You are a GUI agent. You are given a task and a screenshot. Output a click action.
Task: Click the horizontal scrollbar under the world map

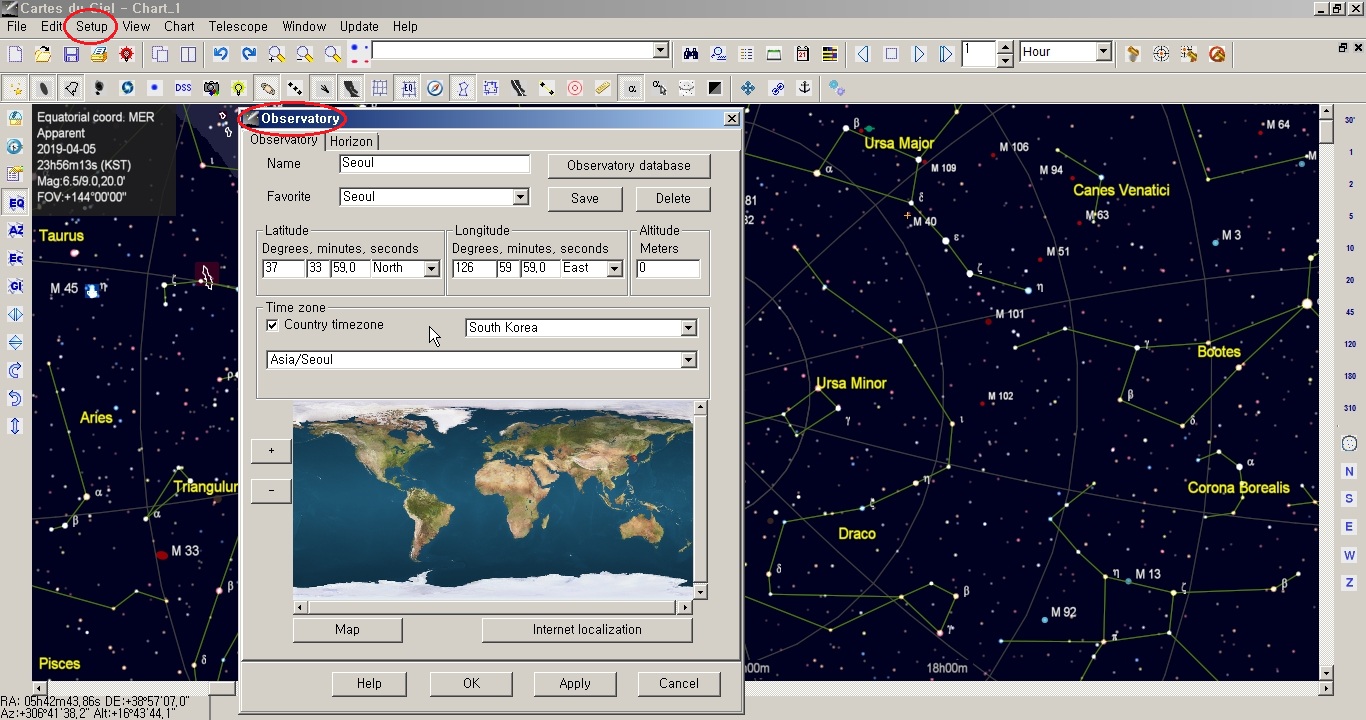492,607
